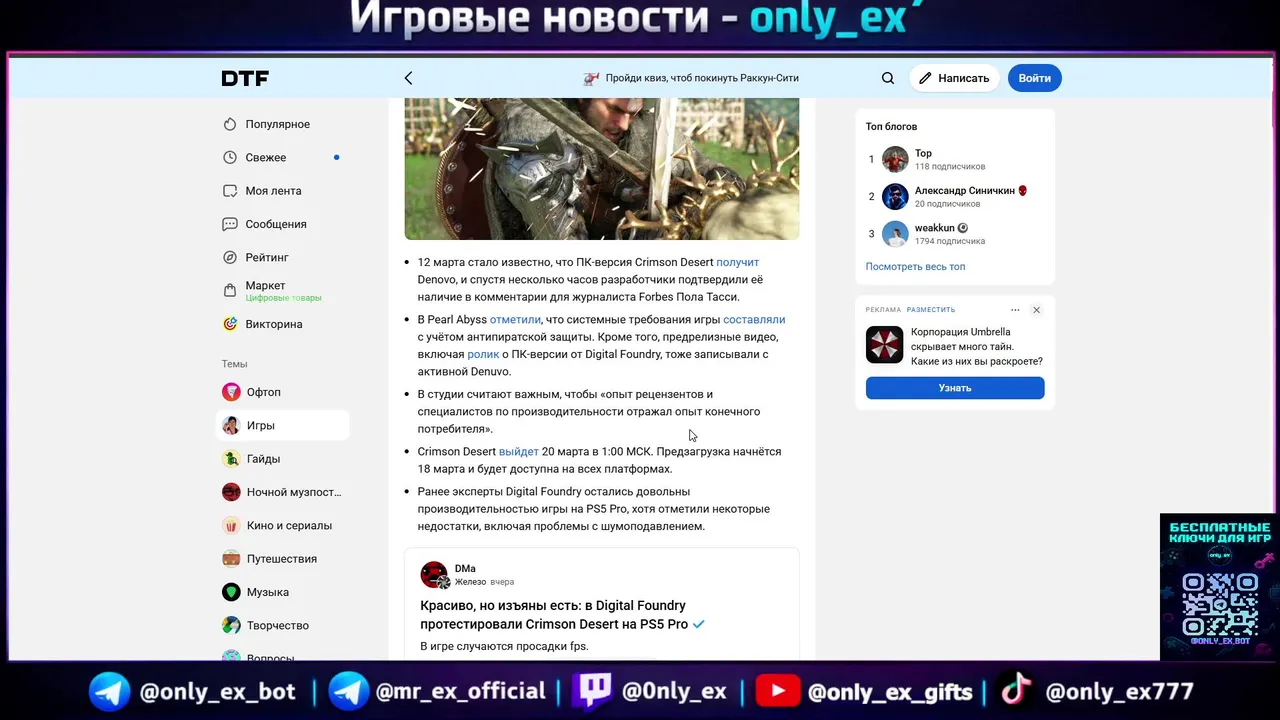The image size is (1280, 720).
Task: Click the TikTok icon beside @only_ex777
Action: tap(1016, 690)
